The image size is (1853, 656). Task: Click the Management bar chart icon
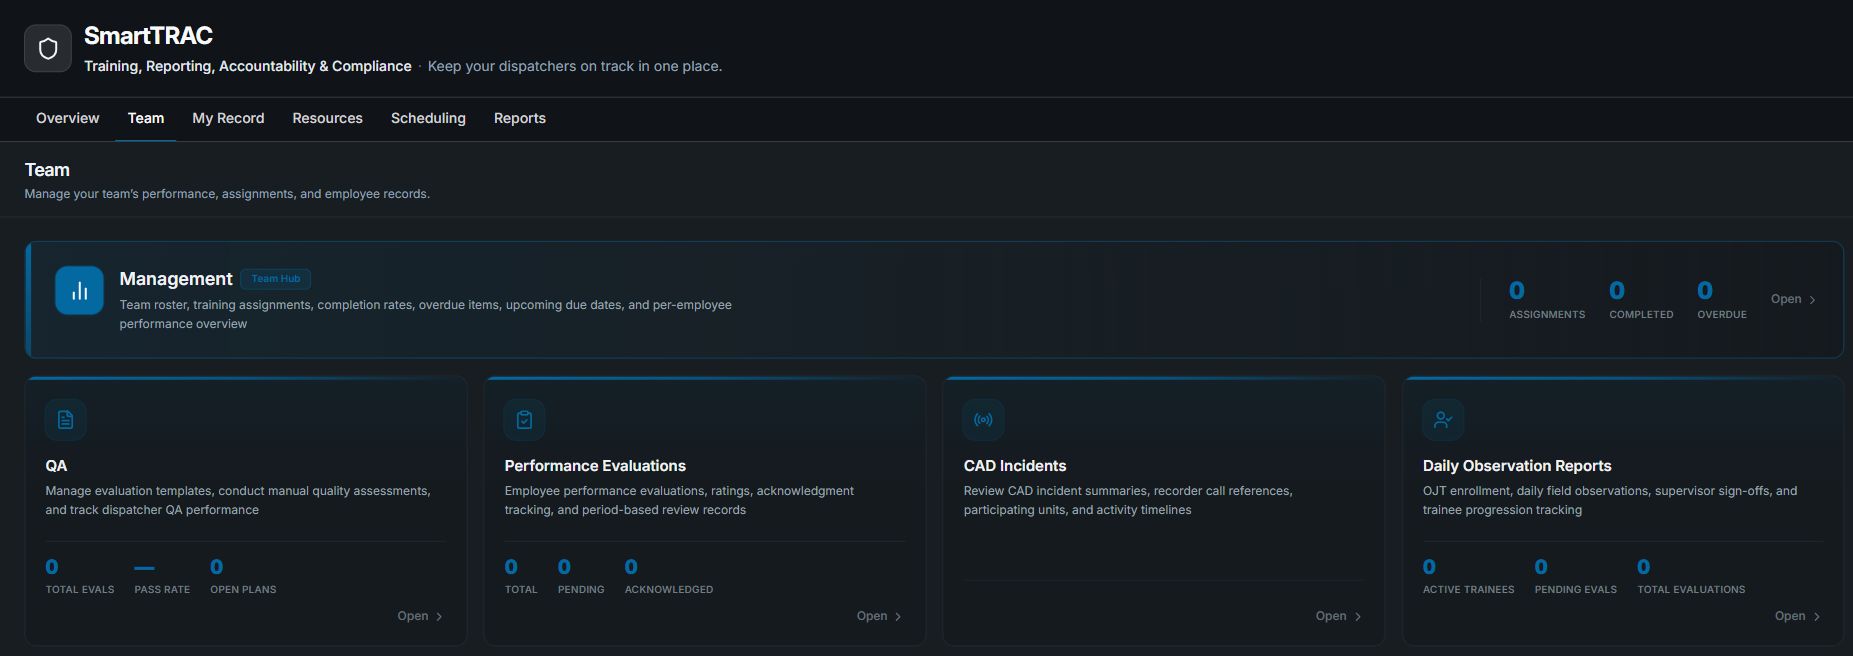(x=80, y=291)
